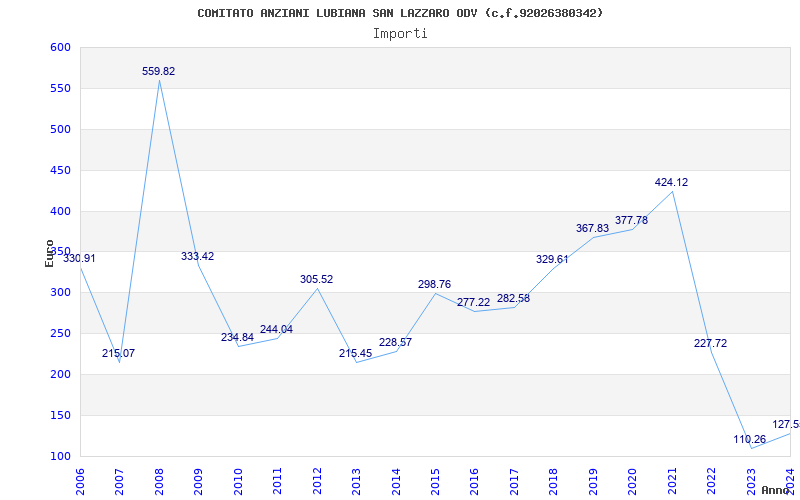Viewport: 800px width, 500px height.
Task: Click the 400 y-axis tick label
Action: point(60,211)
